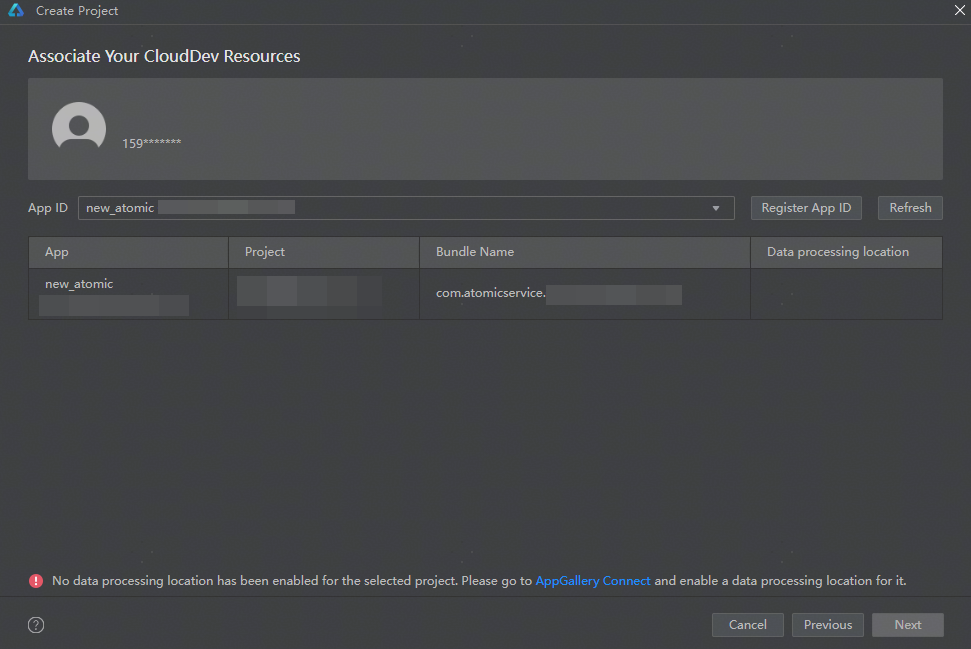Click the App column header
The width and height of the screenshot is (971, 649).
(x=57, y=252)
